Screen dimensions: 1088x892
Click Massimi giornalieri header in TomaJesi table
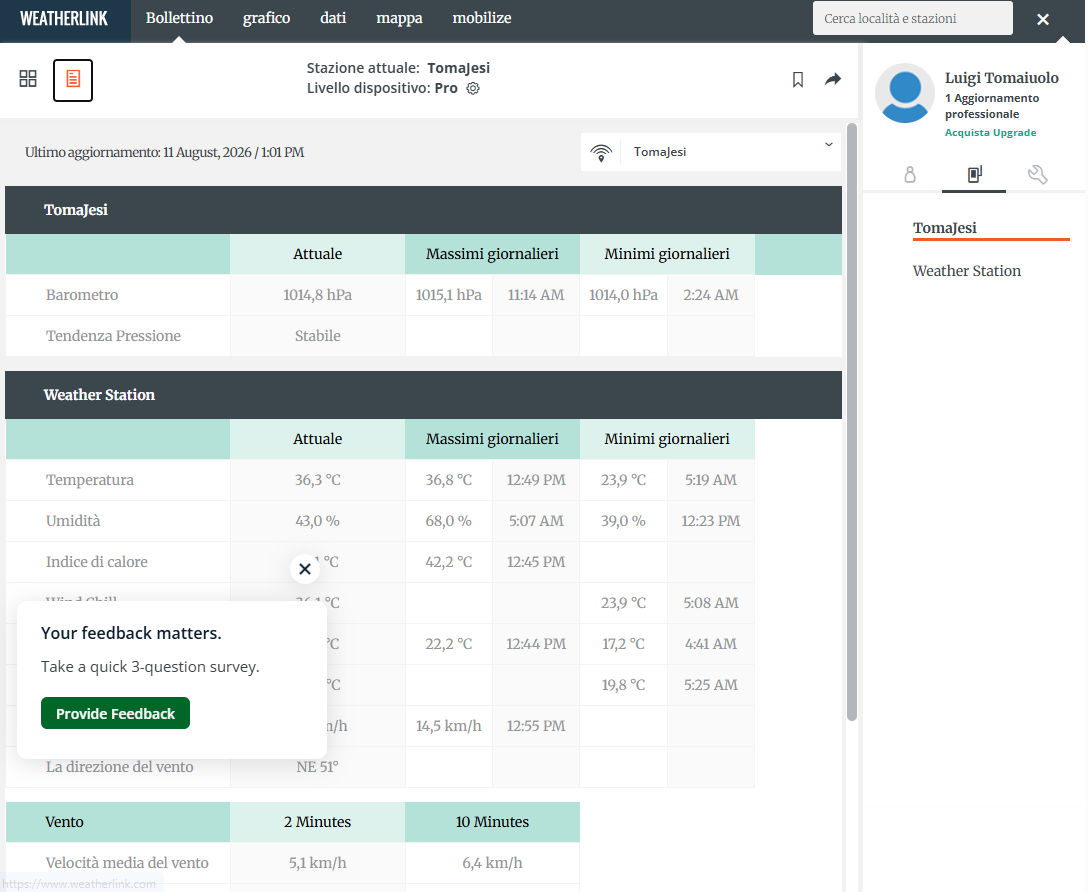tap(492, 254)
